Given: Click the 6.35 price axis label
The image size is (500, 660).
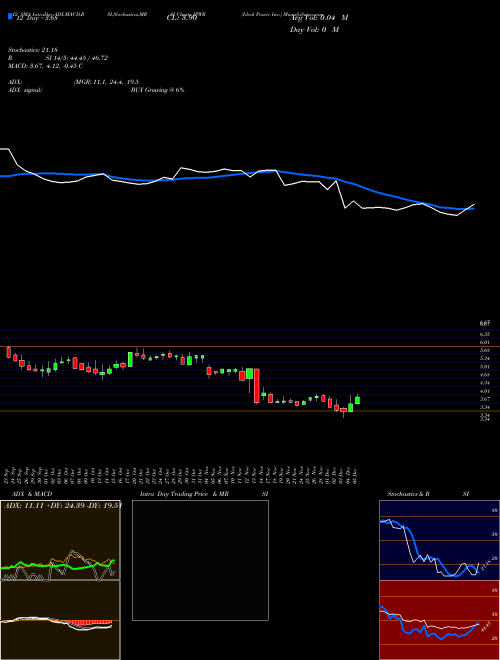Looking at the screenshot, I should pyautogui.click(x=484, y=334).
